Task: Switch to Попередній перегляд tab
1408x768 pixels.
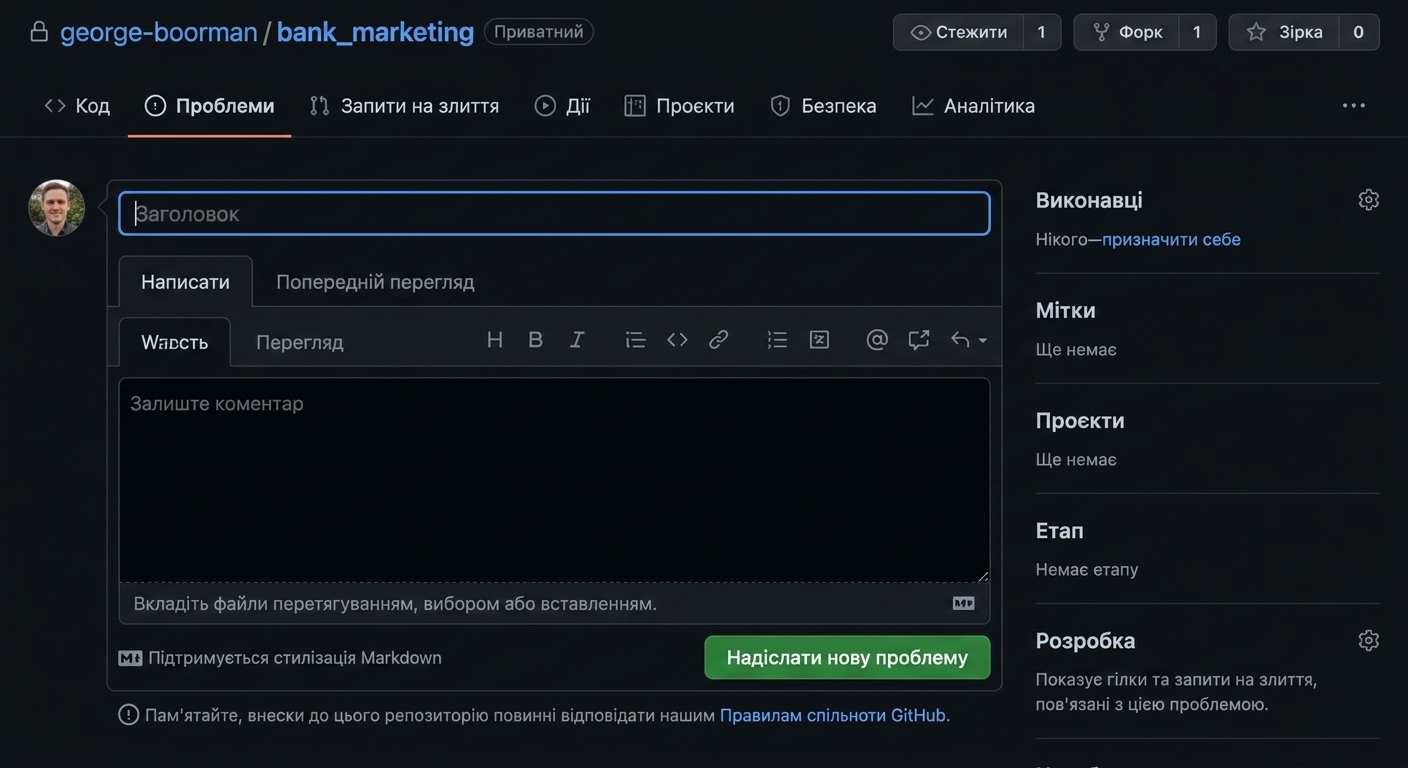Action: point(375,282)
